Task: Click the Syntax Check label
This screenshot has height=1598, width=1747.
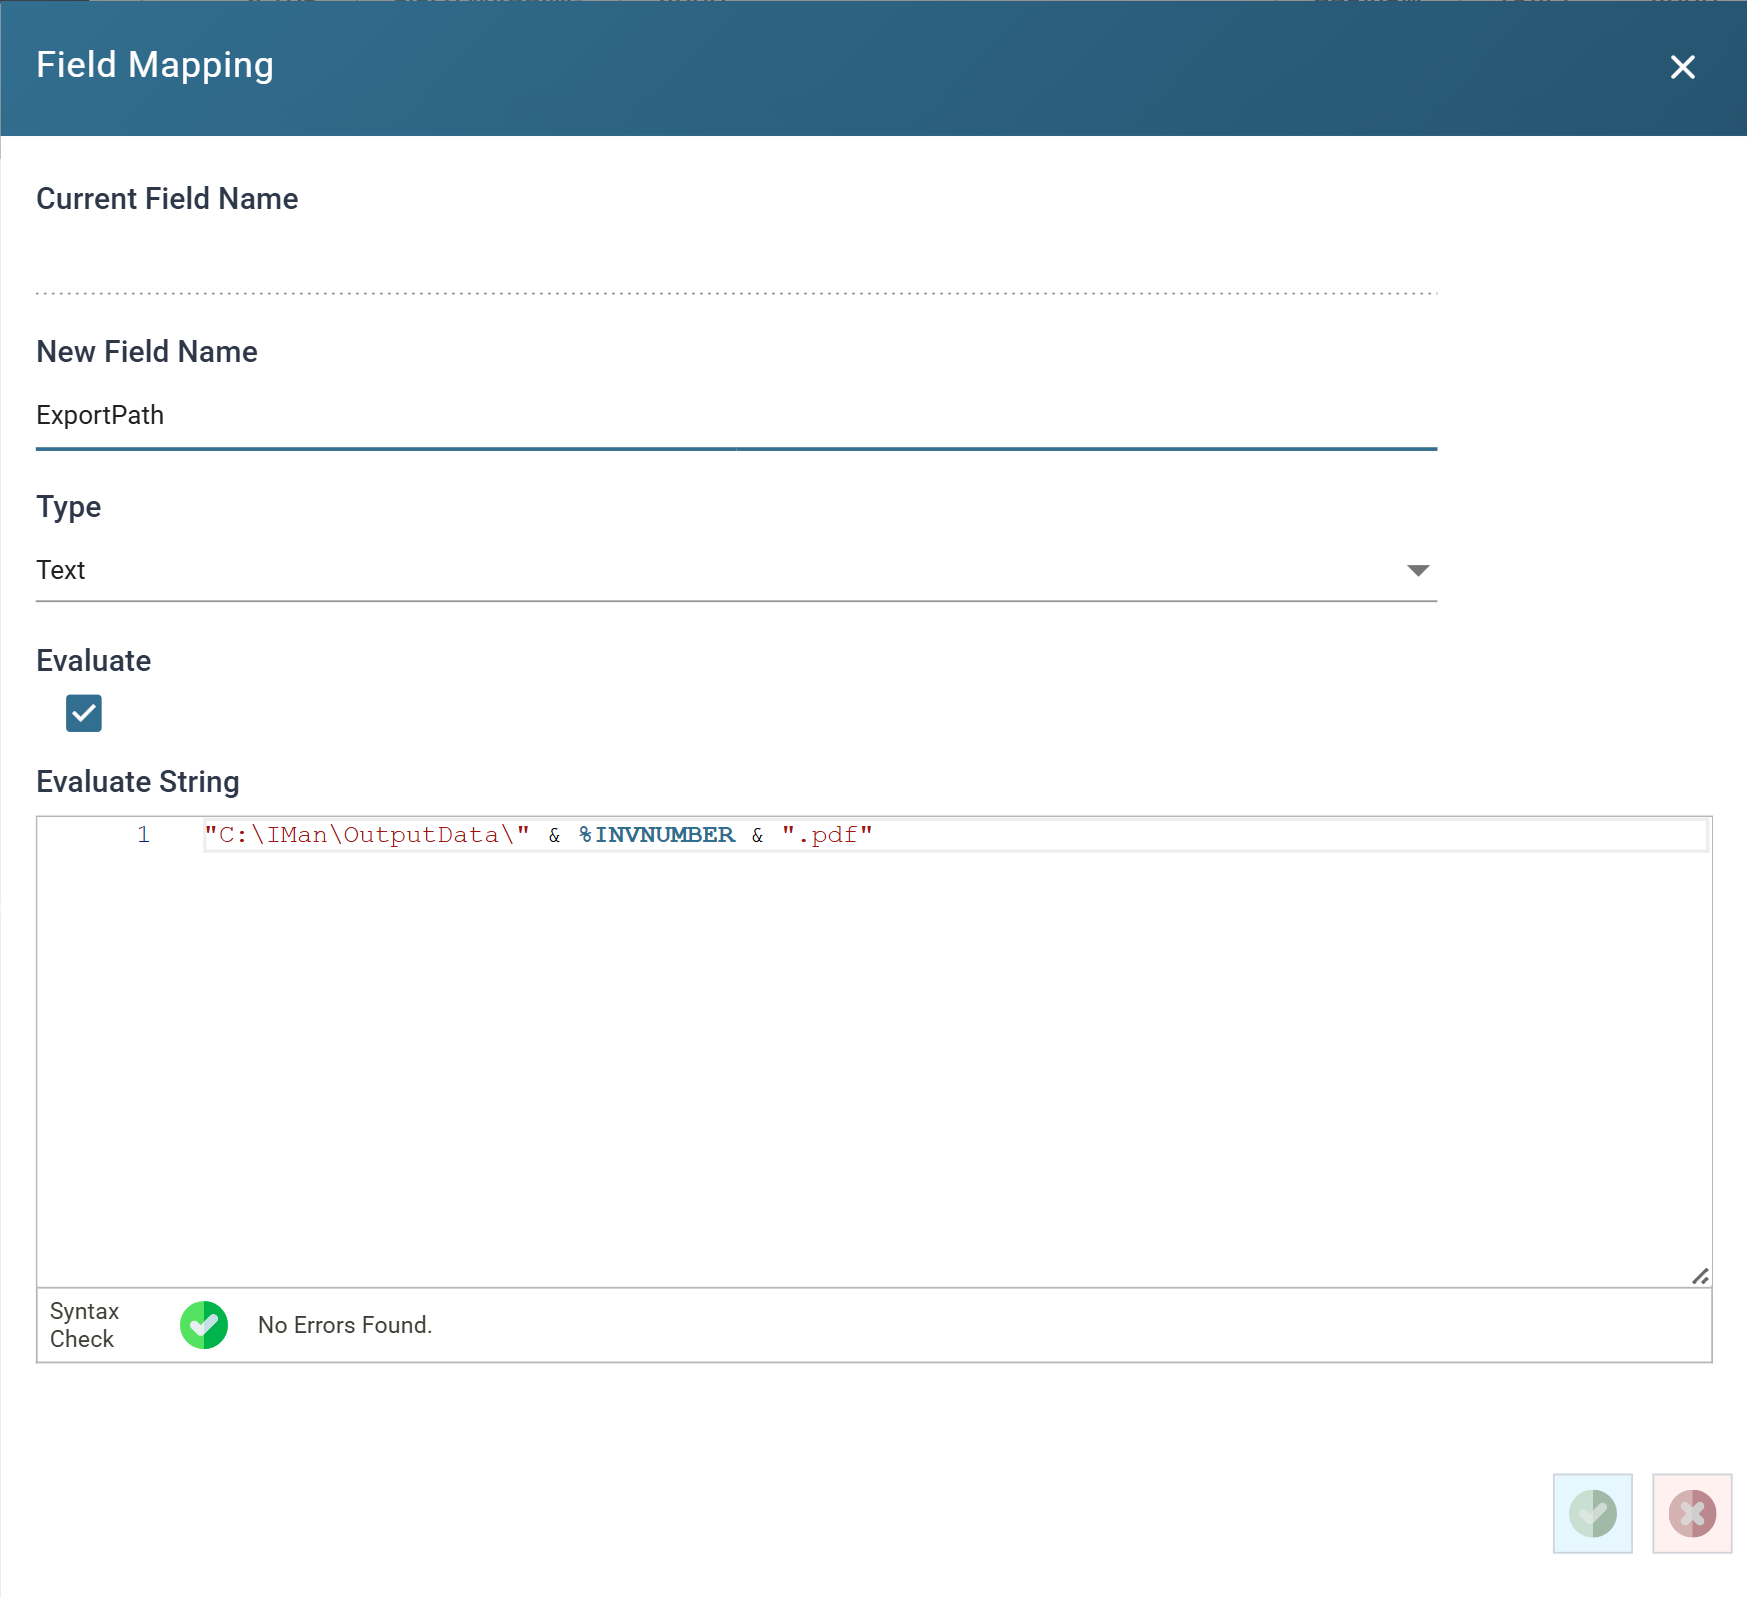Action: tap(84, 1325)
